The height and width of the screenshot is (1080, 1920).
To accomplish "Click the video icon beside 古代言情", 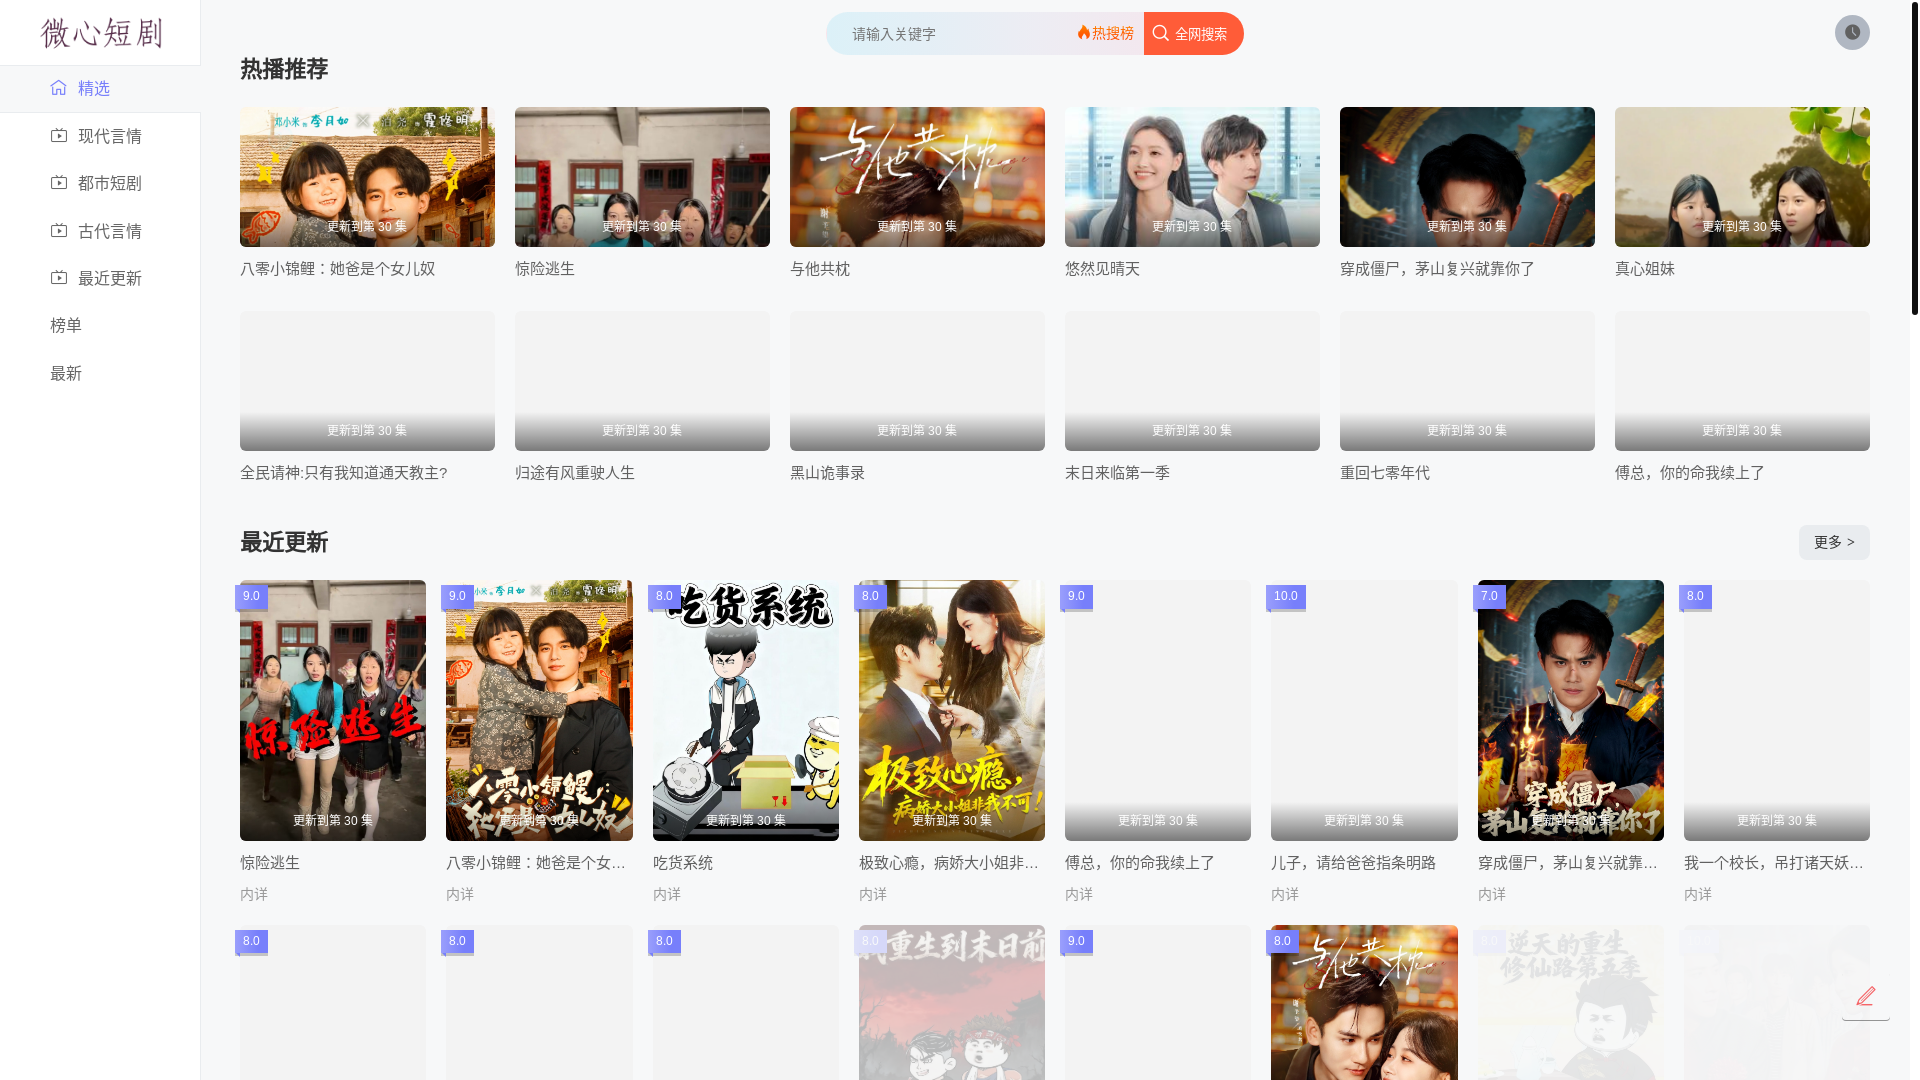I will pyautogui.click(x=59, y=230).
